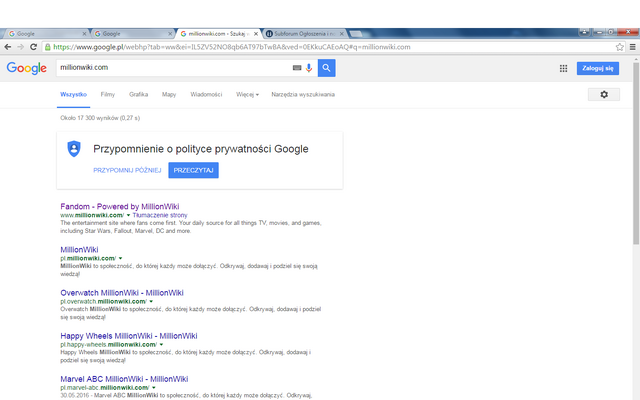Open the MillionWiki pl result link
Screen dimensions: 640x400
click(79, 250)
